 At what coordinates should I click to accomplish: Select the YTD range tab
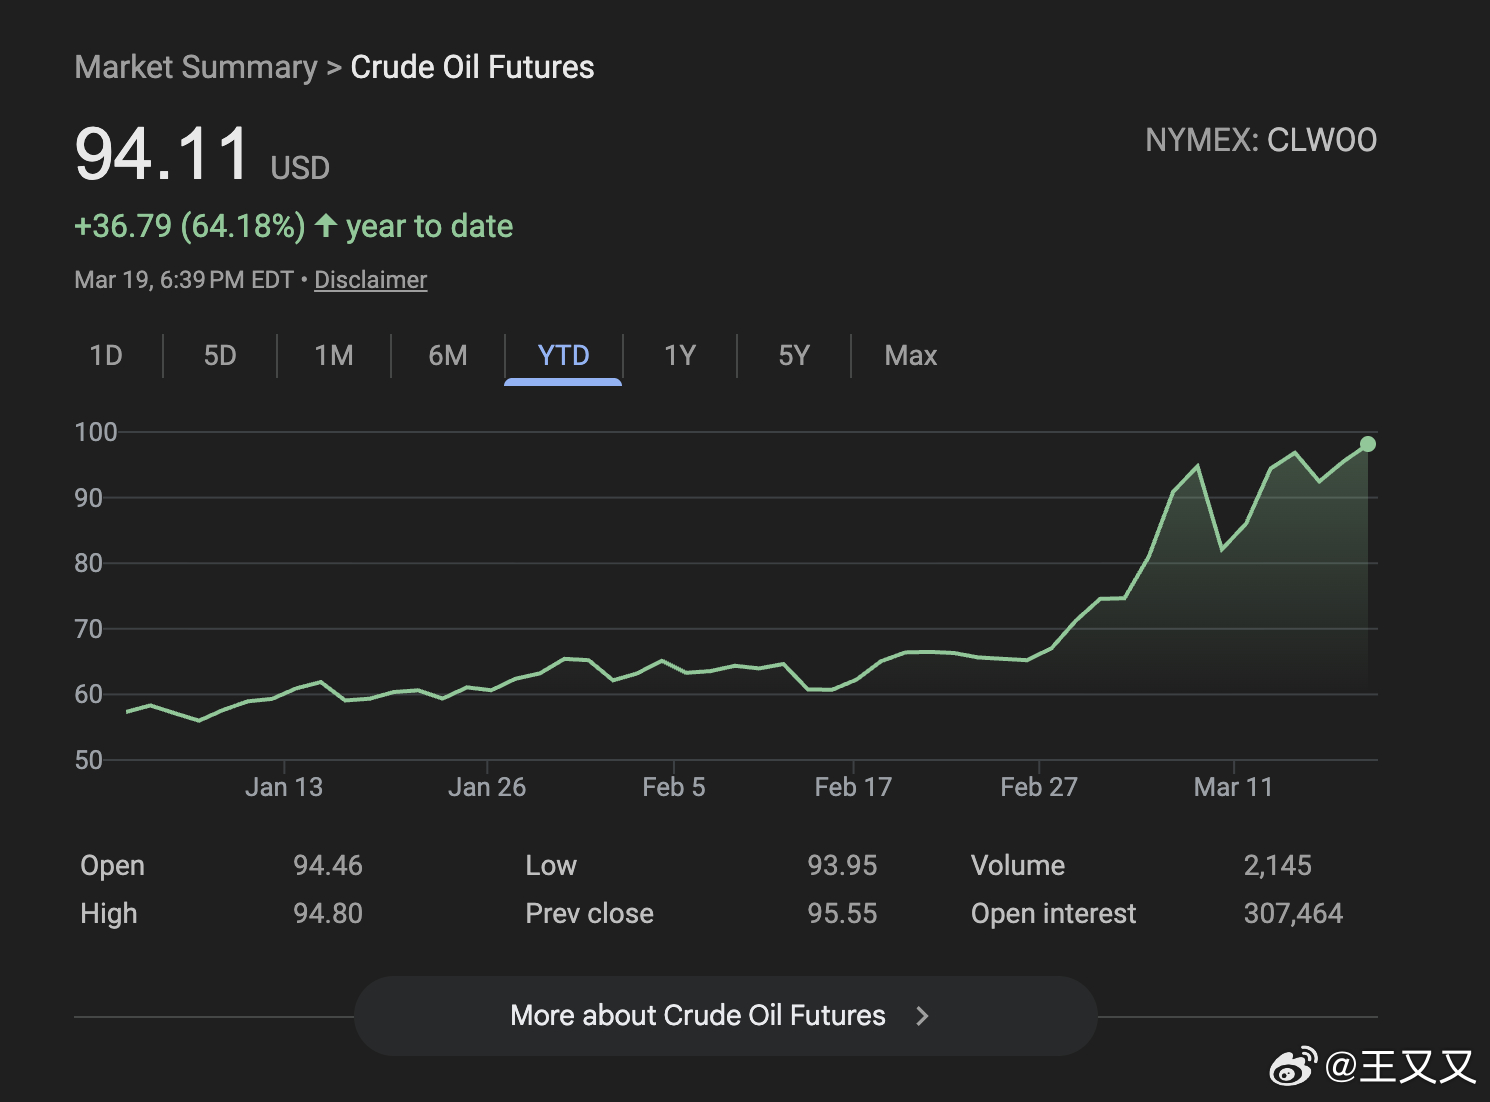(563, 356)
